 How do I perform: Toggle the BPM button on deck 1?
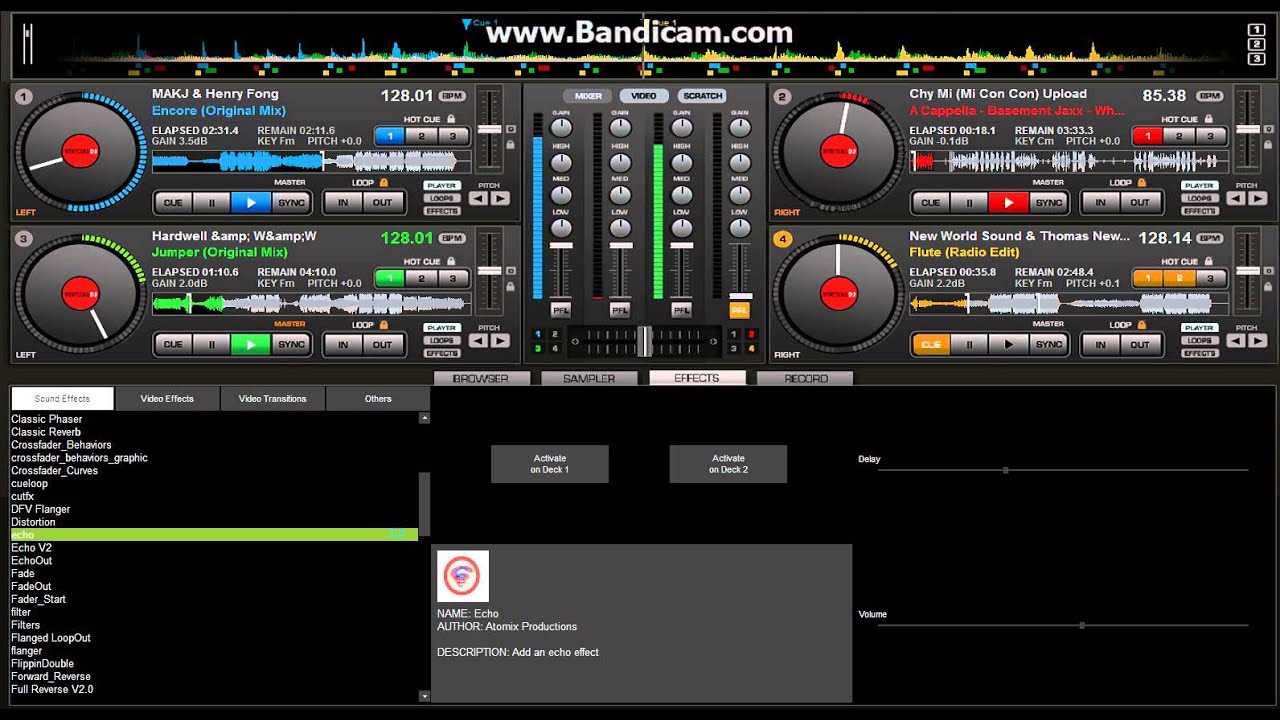453,96
